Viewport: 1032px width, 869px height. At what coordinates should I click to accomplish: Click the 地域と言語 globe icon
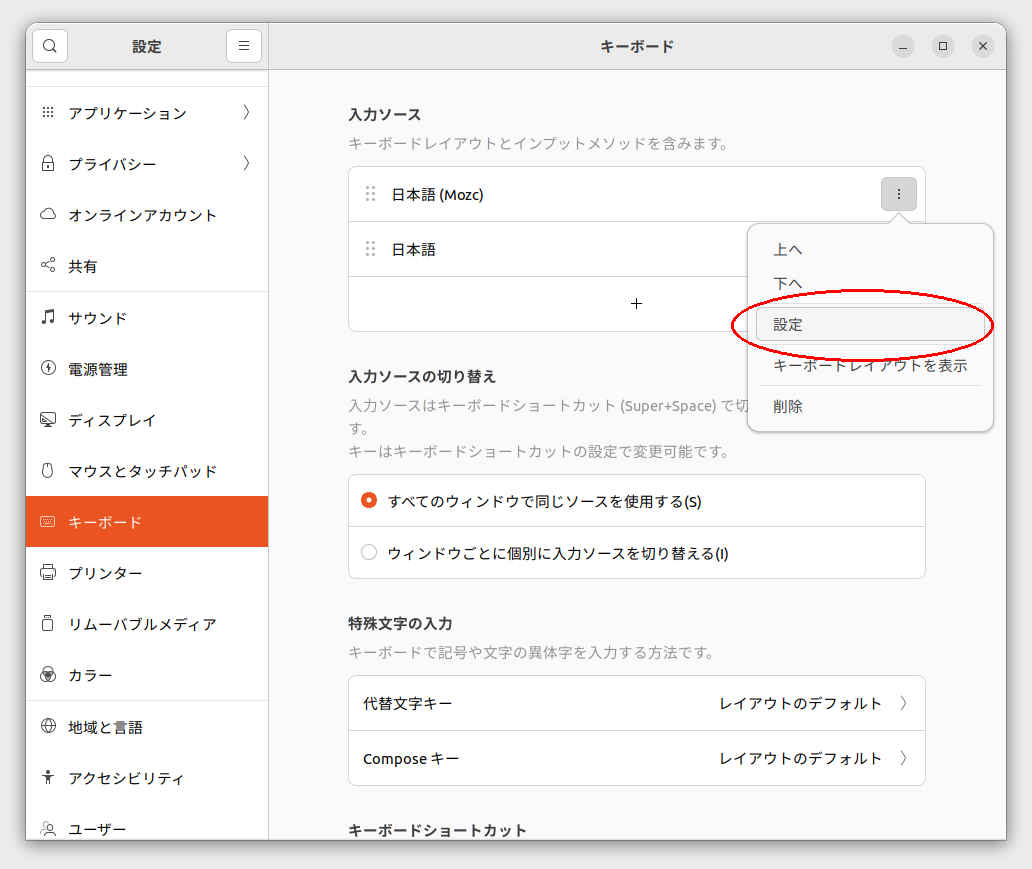[48, 726]
